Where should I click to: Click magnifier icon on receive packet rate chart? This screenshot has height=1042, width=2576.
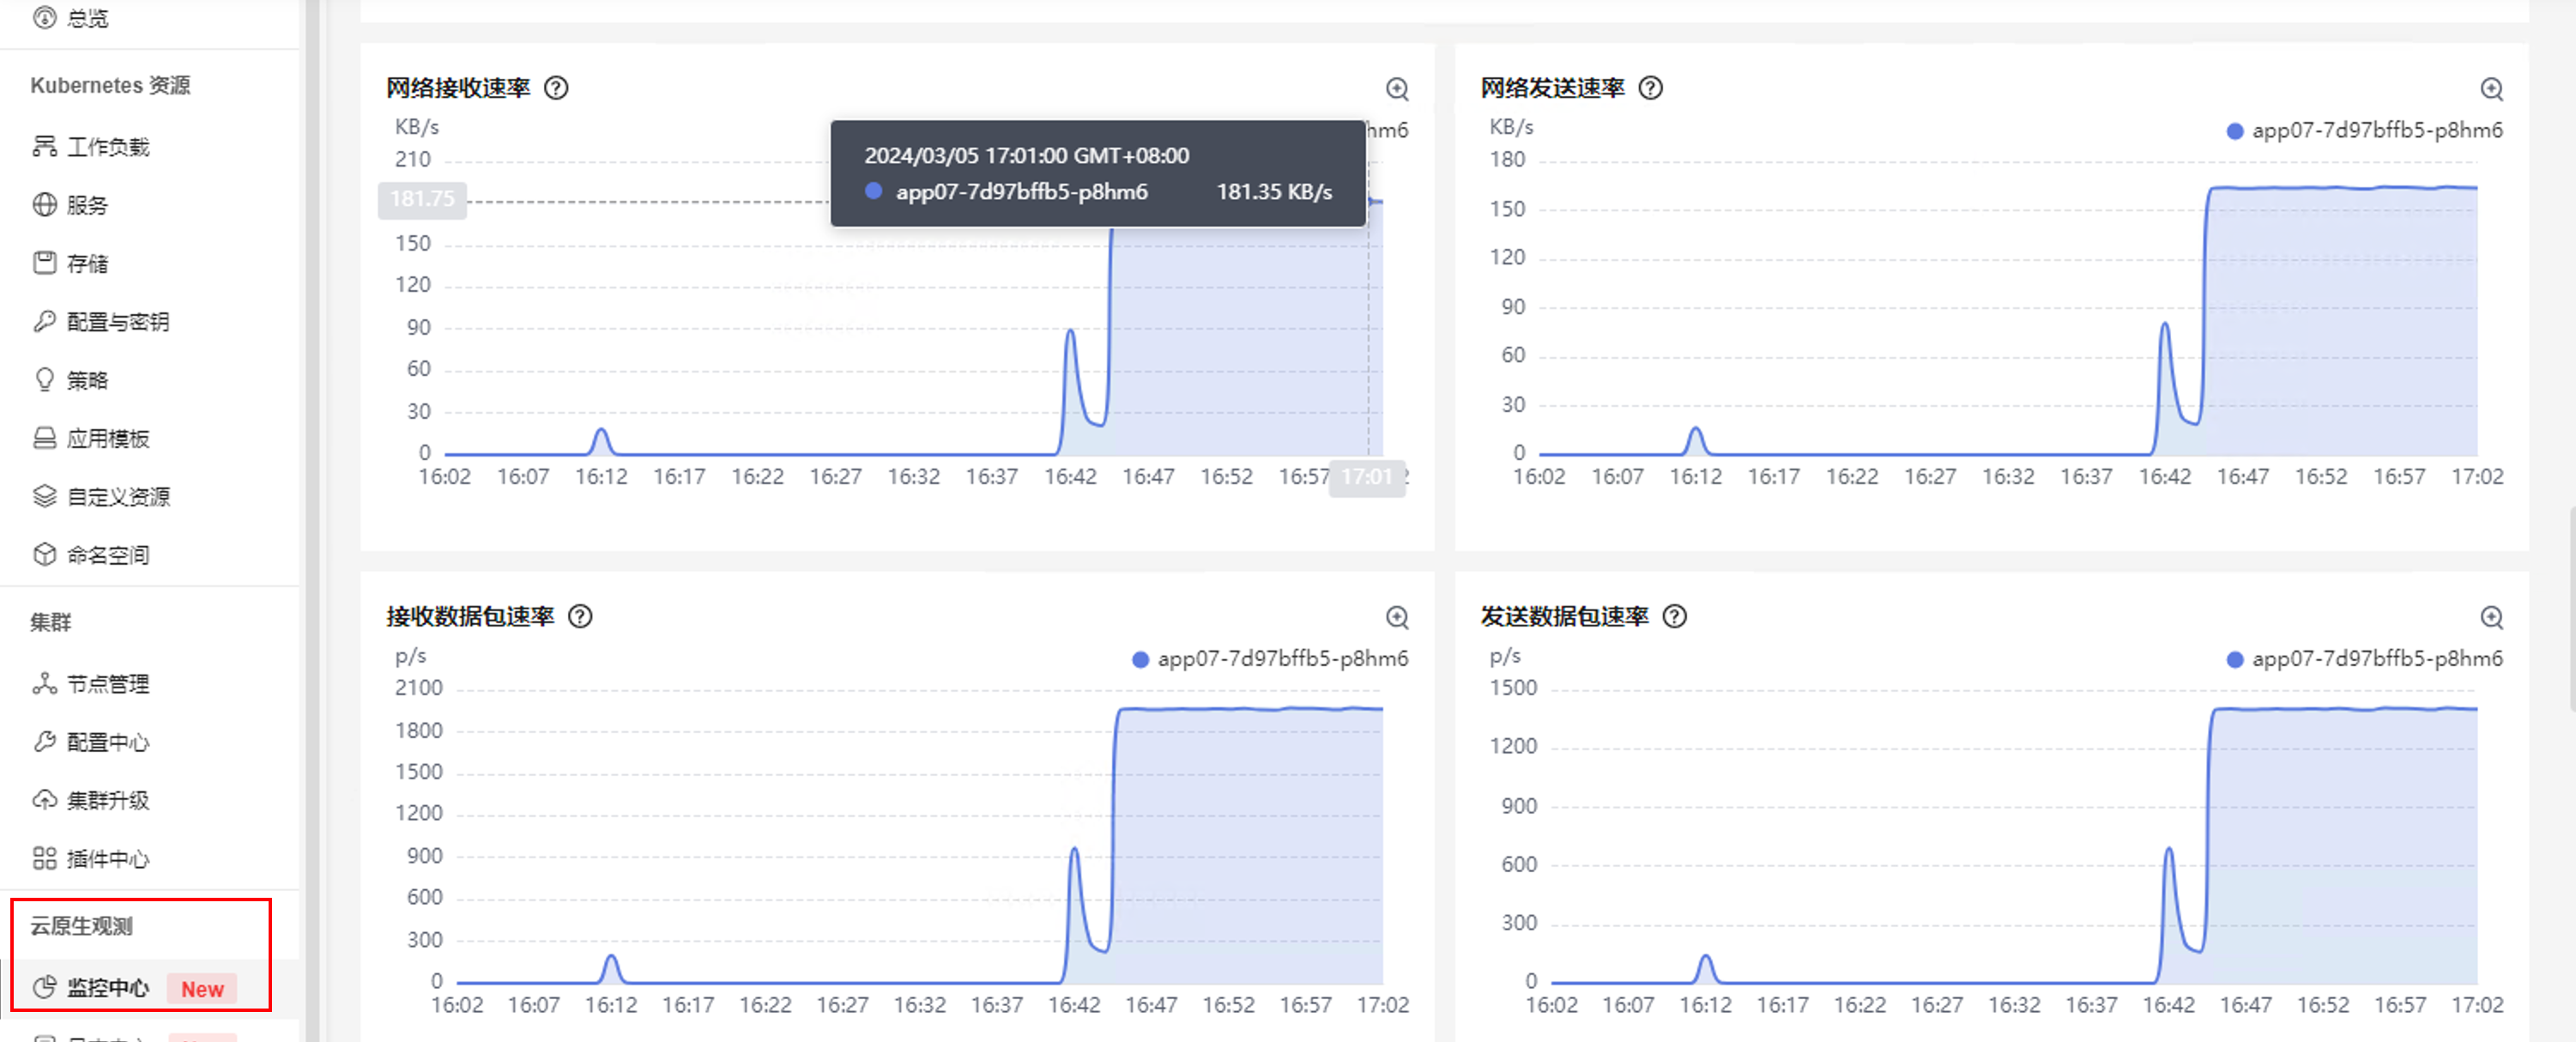click(1397, 618)
